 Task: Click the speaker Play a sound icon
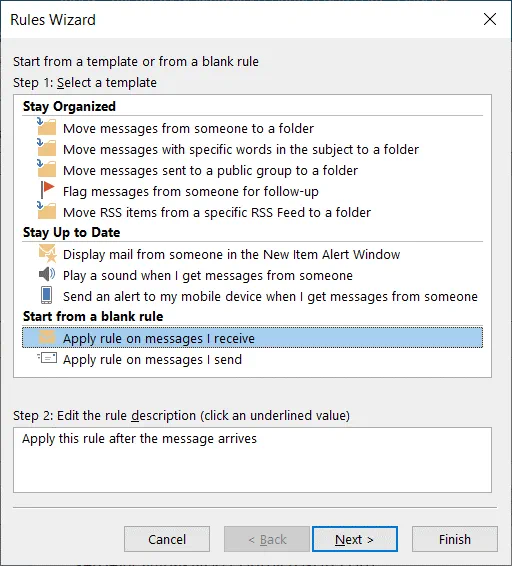pyautogui.click(x=47, y=275)
